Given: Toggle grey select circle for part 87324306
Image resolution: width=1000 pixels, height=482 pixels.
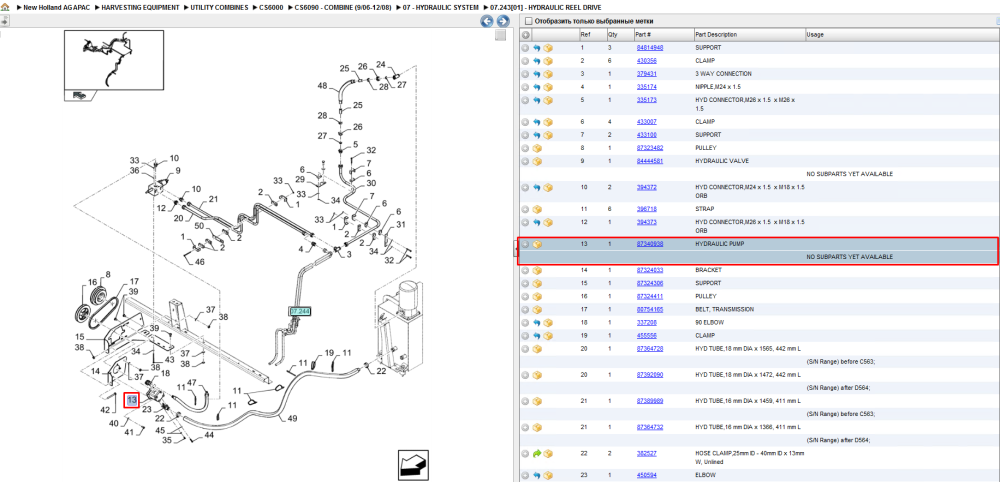Looking at the screenshot, I should [526, 283].
